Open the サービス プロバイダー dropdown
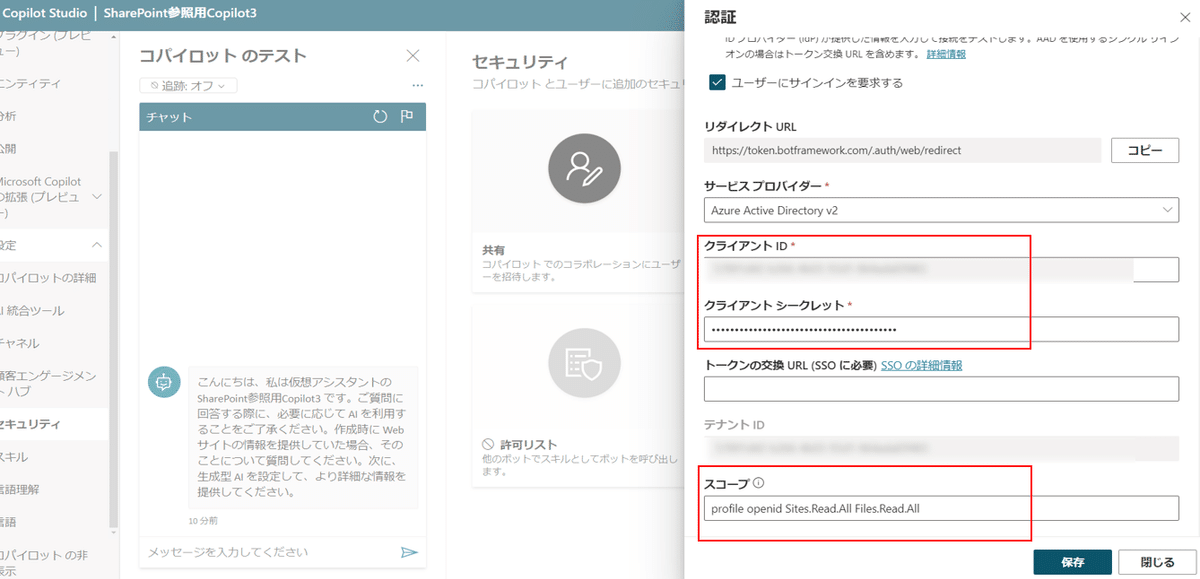 coord(941,210)
